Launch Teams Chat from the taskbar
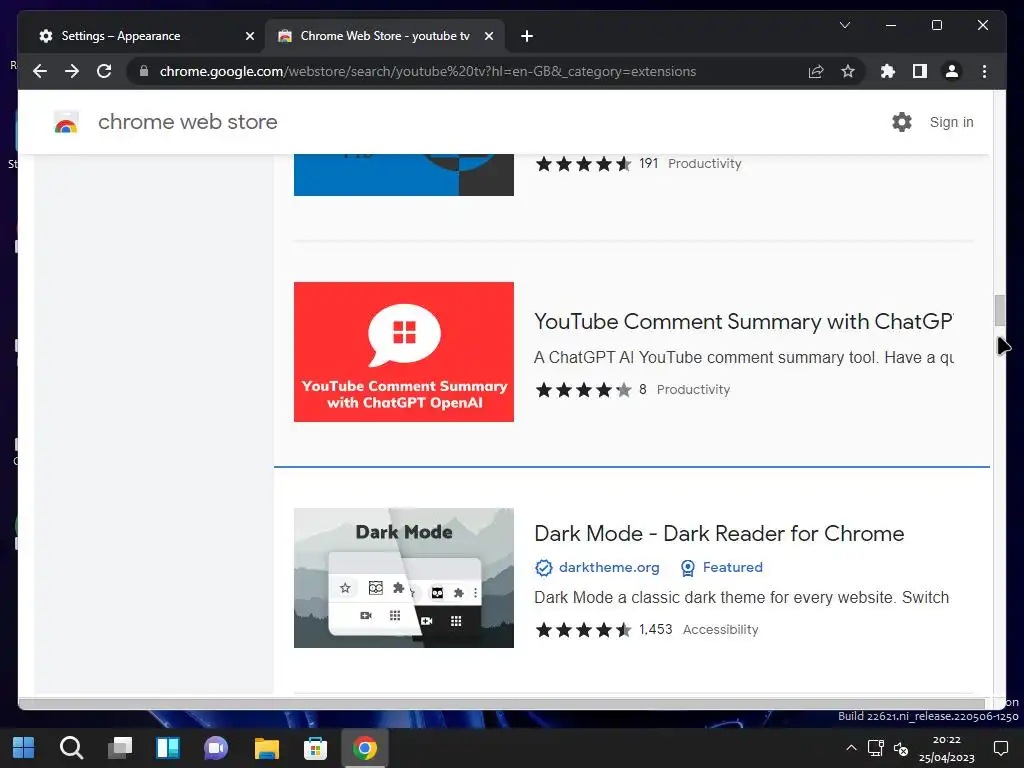This screenshot has width=1024, height=768. 216,748
